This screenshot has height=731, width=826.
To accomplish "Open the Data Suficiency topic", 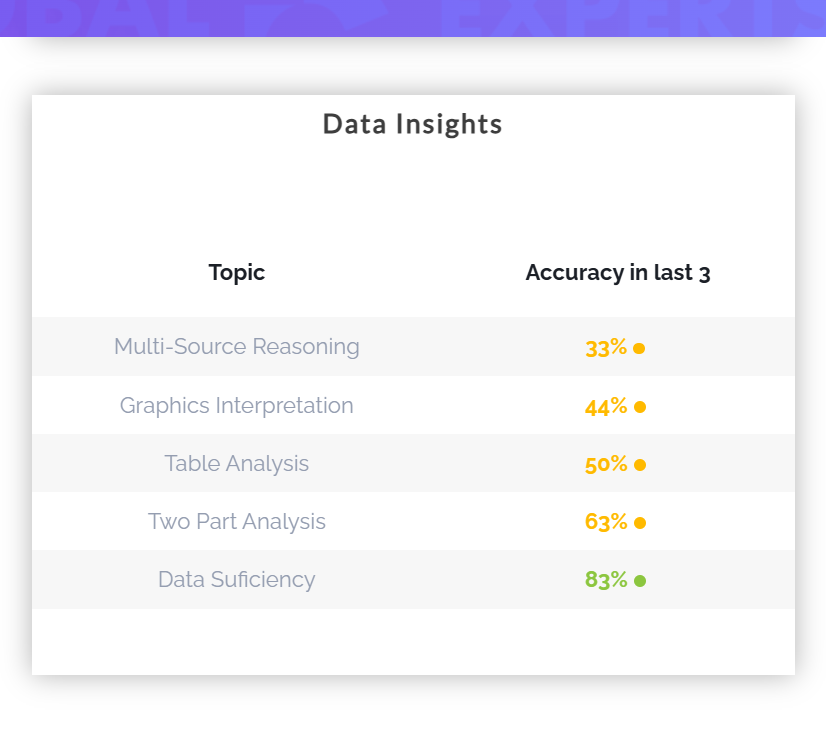I will [x=237, y=579].
